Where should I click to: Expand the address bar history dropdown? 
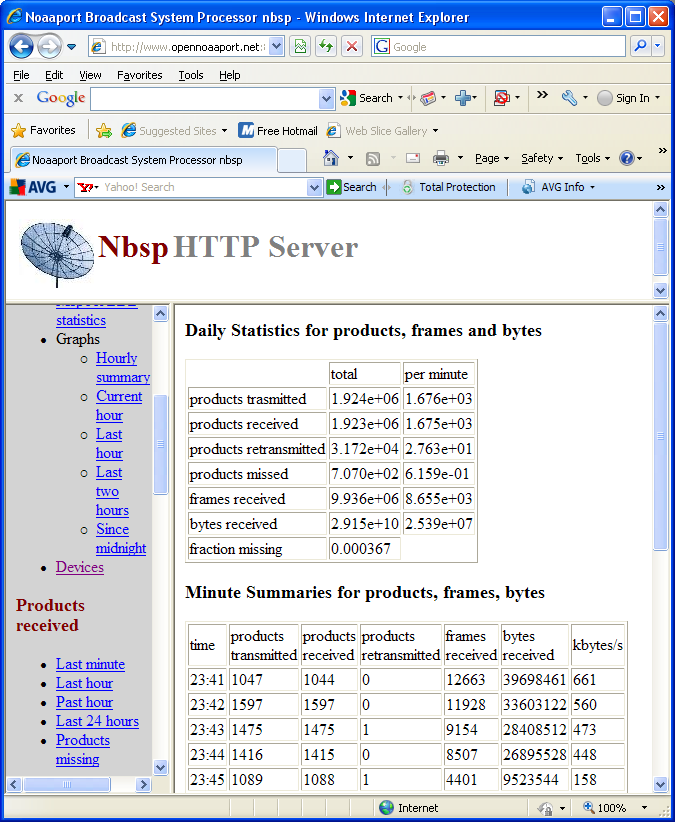tap(277, 47)
